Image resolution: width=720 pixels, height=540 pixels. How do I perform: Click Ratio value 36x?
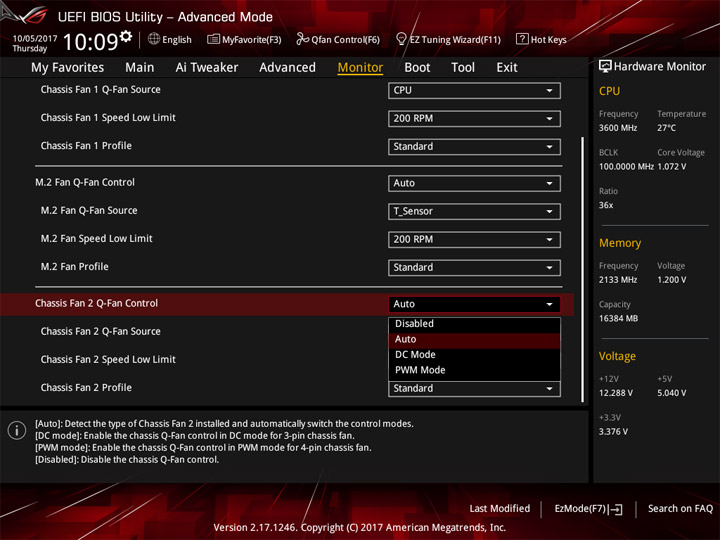click(606, 205)
